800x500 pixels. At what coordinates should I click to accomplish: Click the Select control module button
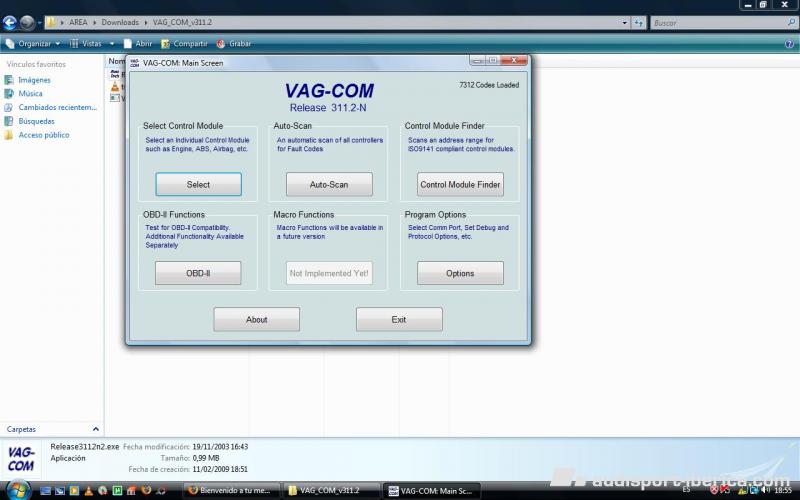click(x=198, y=184)
